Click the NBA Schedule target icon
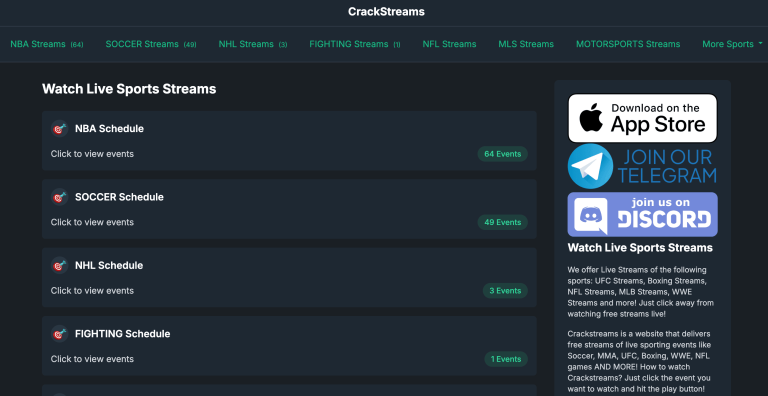 [x=59, y=129]
